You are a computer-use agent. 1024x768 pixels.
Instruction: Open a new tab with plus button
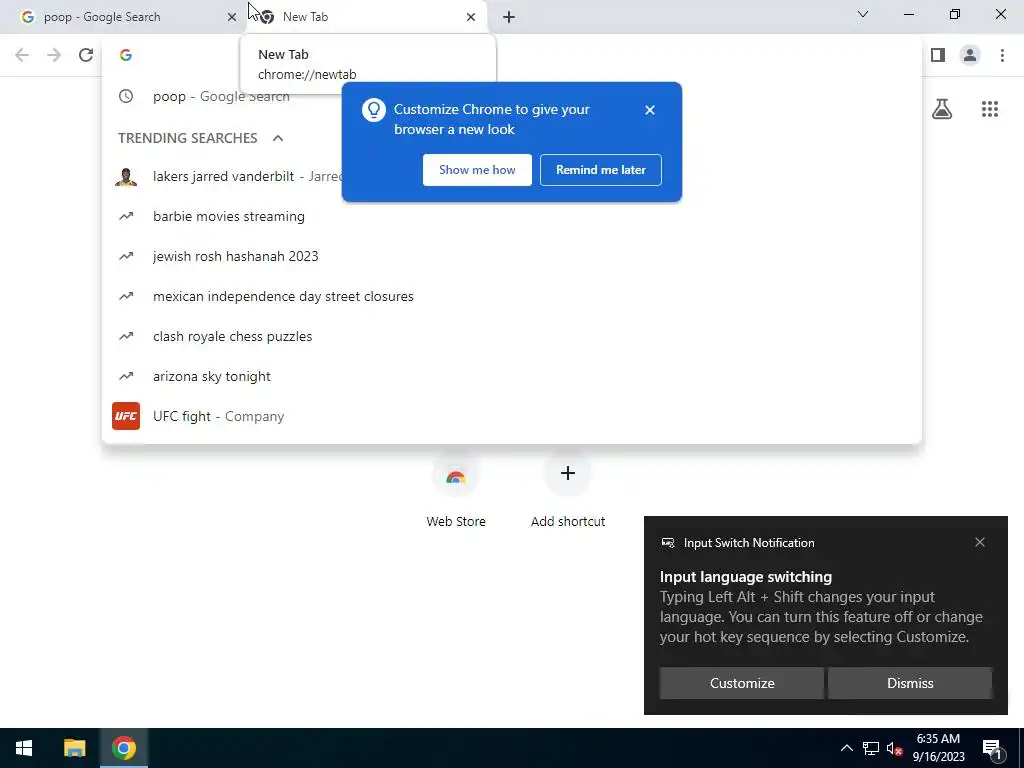(509, 17)
